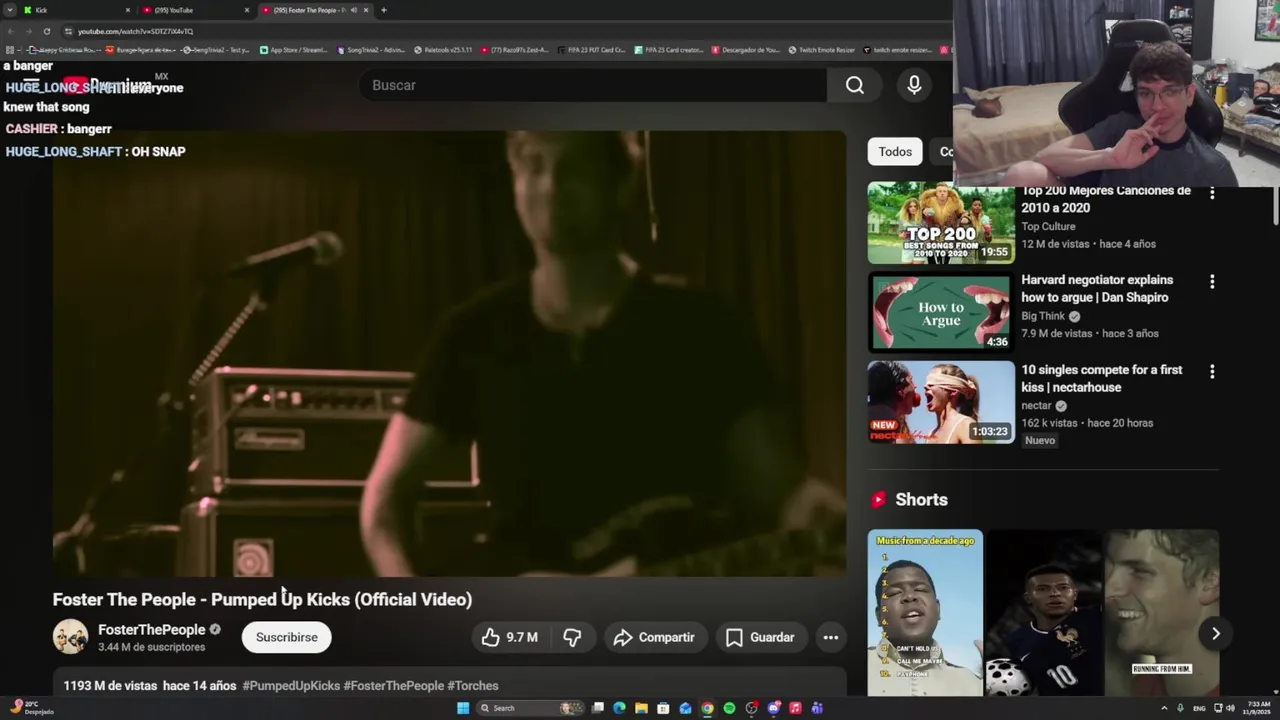Viewport: 1280px width, 720px height.
Task: Open Microsoft Edge from taskbar
Action: point(619,708)
